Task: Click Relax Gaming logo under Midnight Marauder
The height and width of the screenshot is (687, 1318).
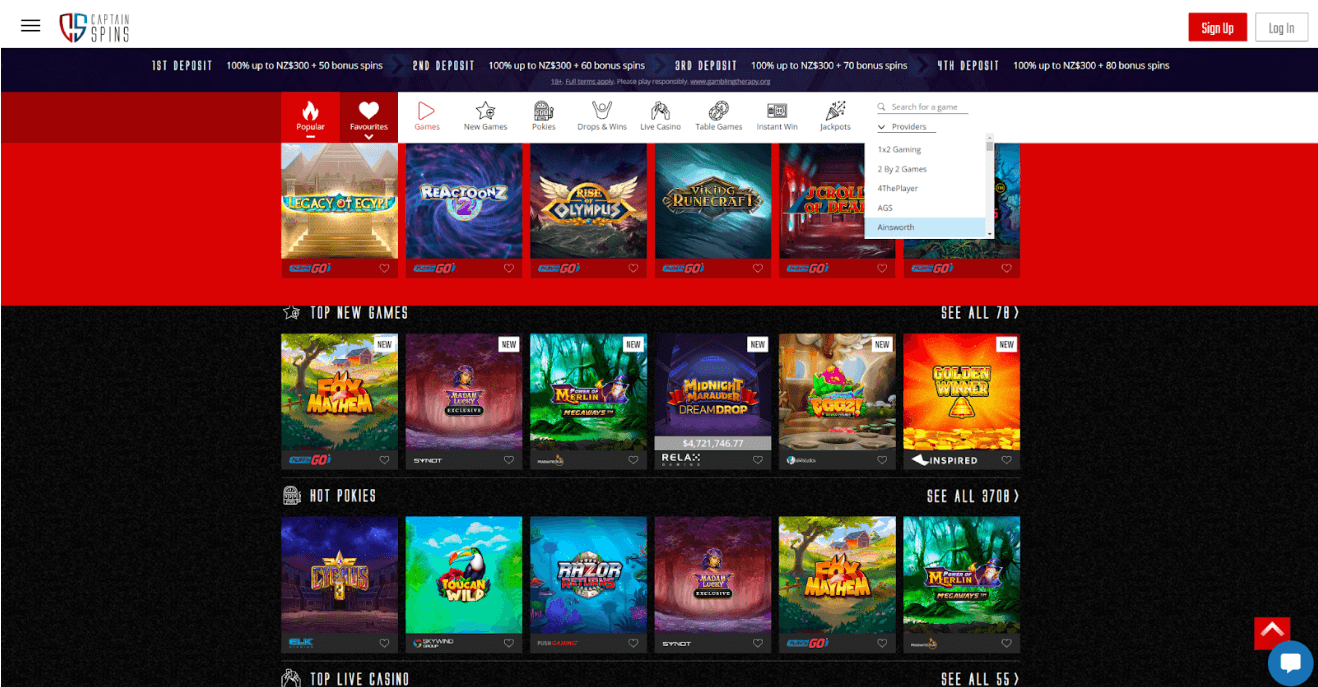Action: 681,460
